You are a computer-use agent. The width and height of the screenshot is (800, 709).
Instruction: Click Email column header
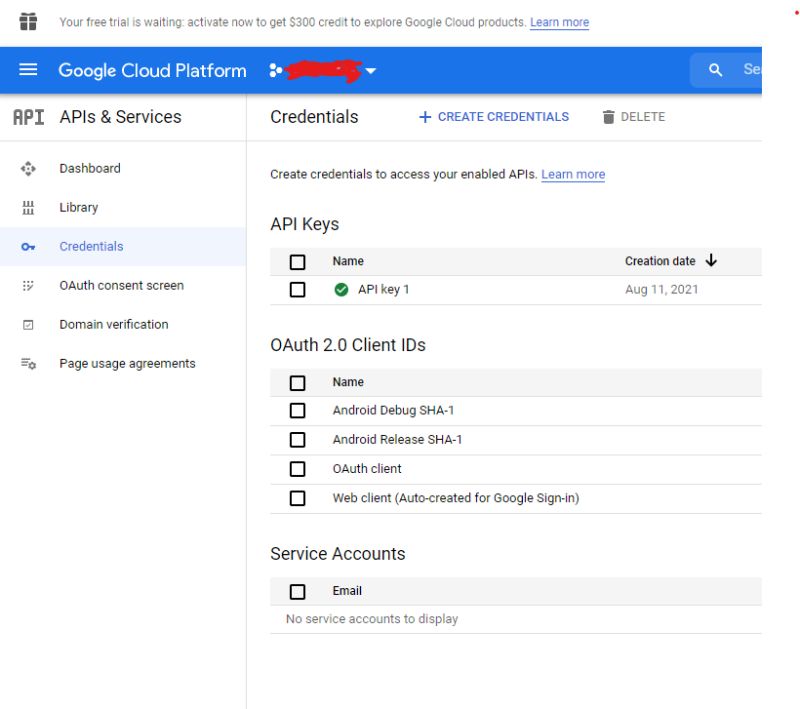(x=347, y=591)
